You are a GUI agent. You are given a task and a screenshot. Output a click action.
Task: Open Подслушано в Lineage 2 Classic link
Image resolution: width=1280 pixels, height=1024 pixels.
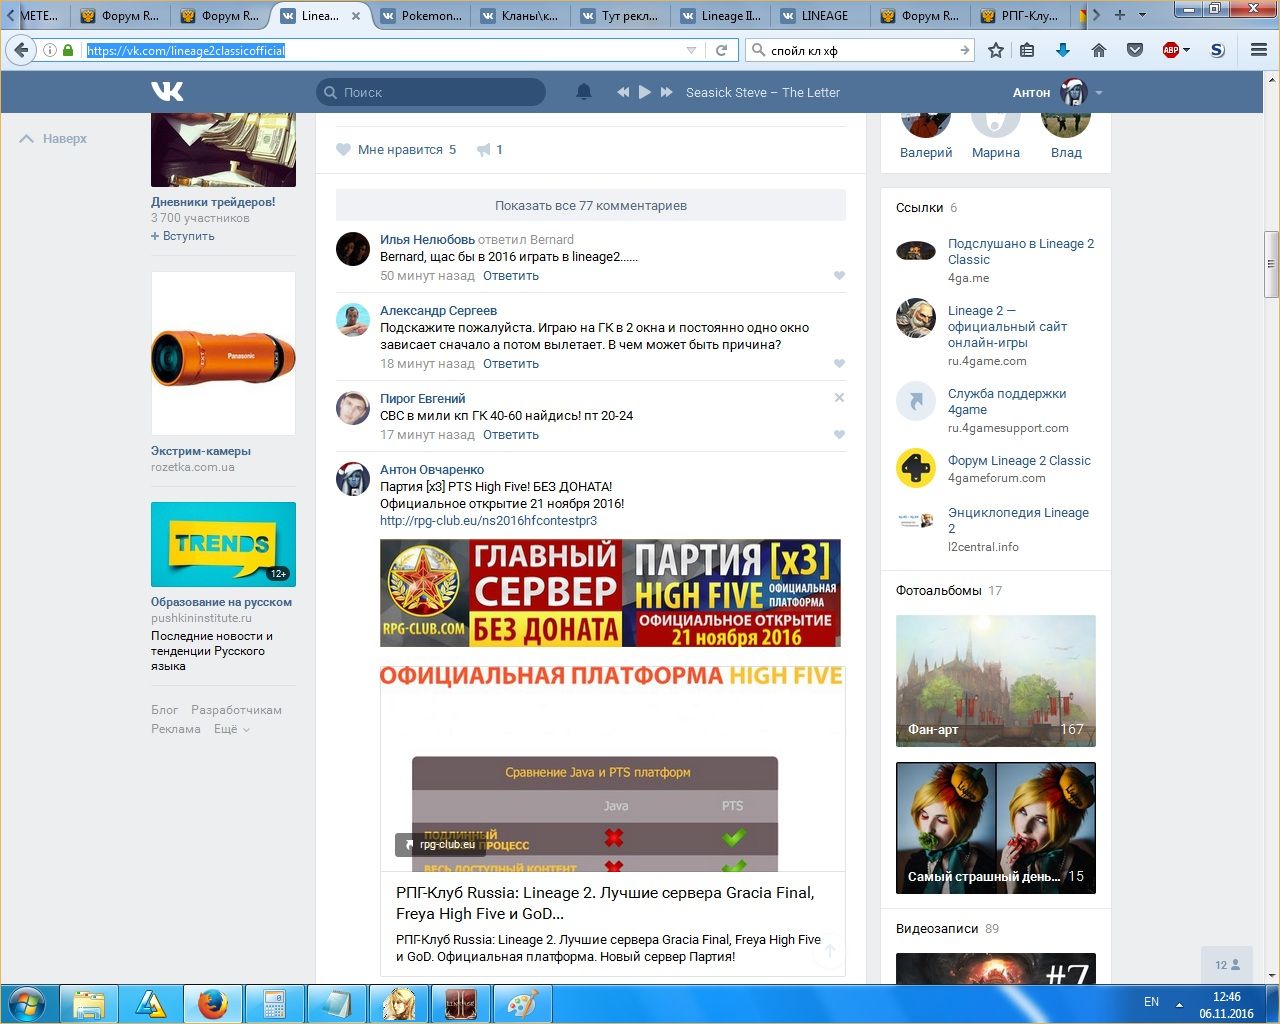point(1021,252)
